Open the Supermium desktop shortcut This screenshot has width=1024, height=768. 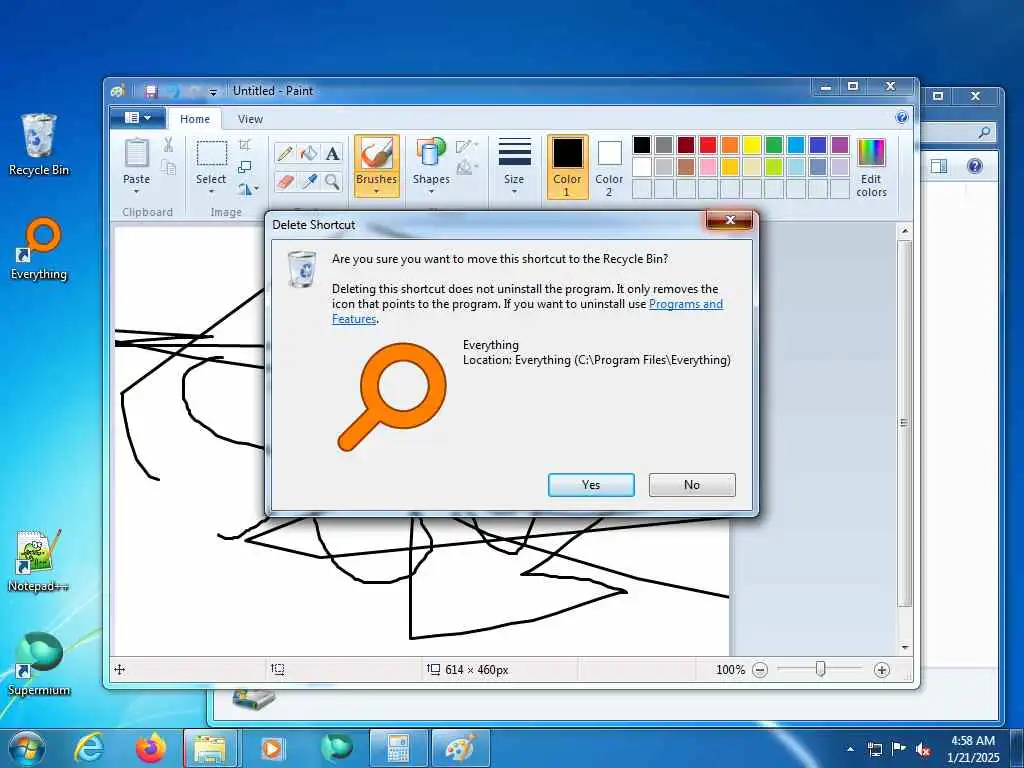pos(39,664)
